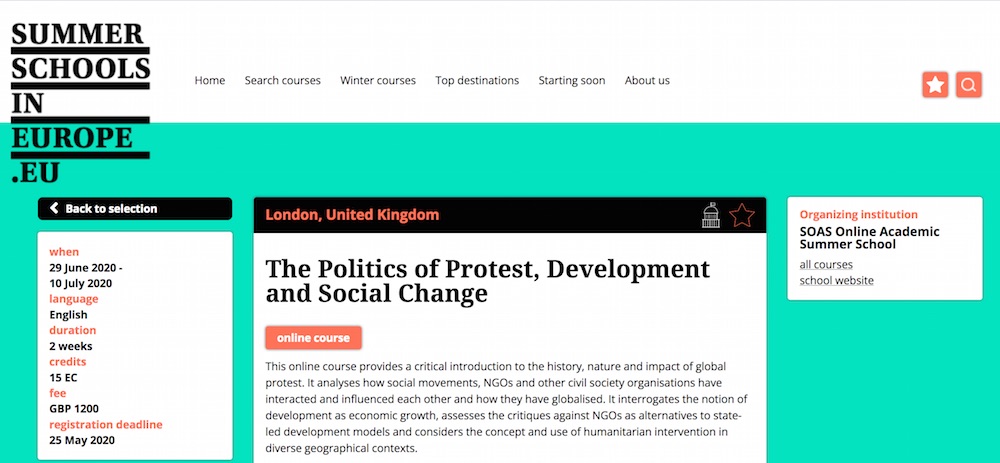Select Winter courses in navigation

378,81
